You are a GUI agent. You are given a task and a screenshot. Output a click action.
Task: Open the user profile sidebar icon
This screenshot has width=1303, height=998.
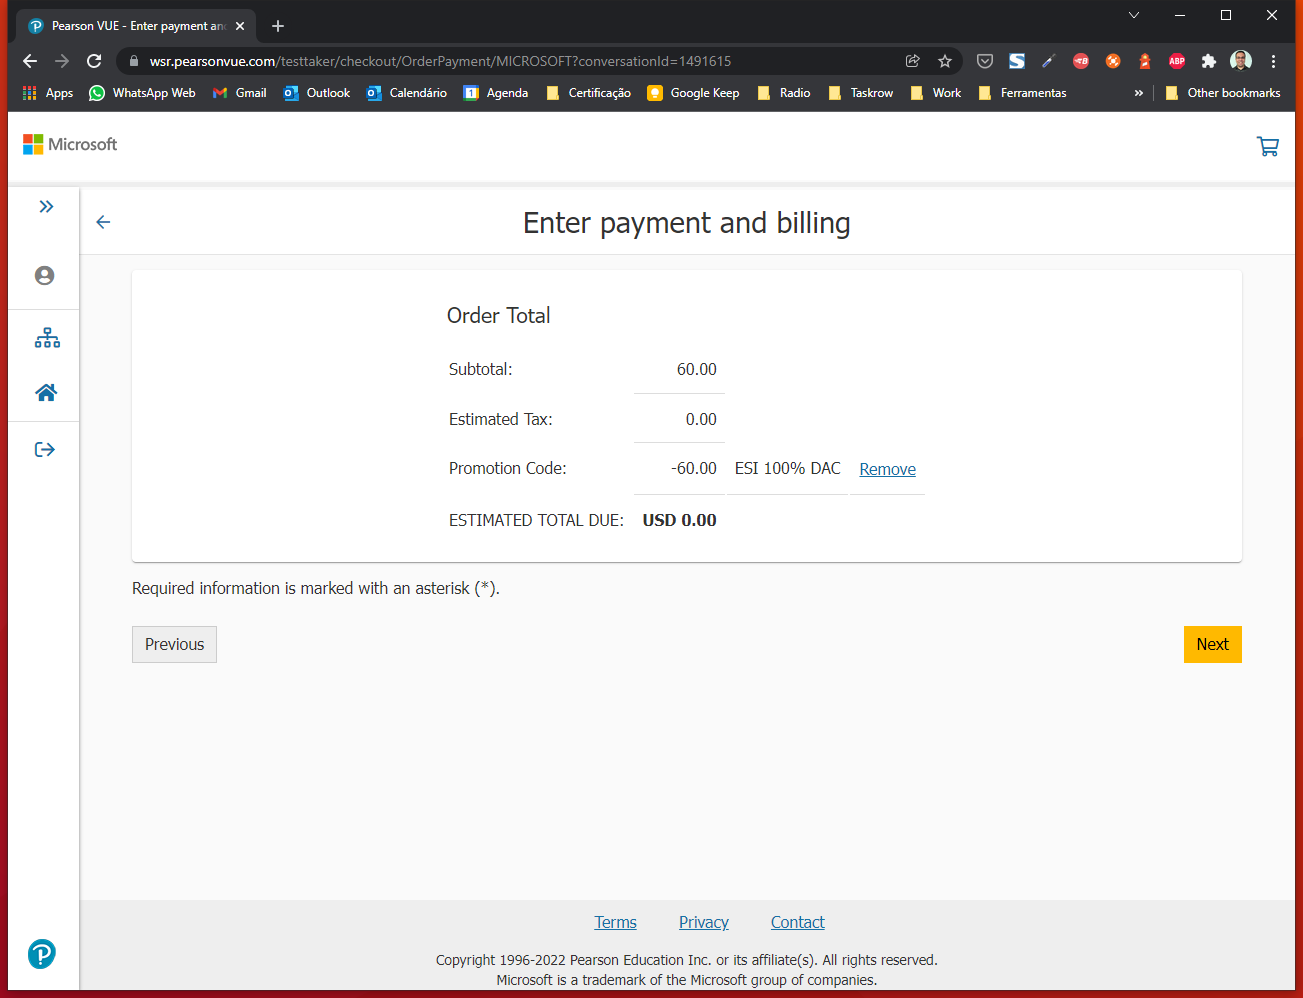click(44, 275)
